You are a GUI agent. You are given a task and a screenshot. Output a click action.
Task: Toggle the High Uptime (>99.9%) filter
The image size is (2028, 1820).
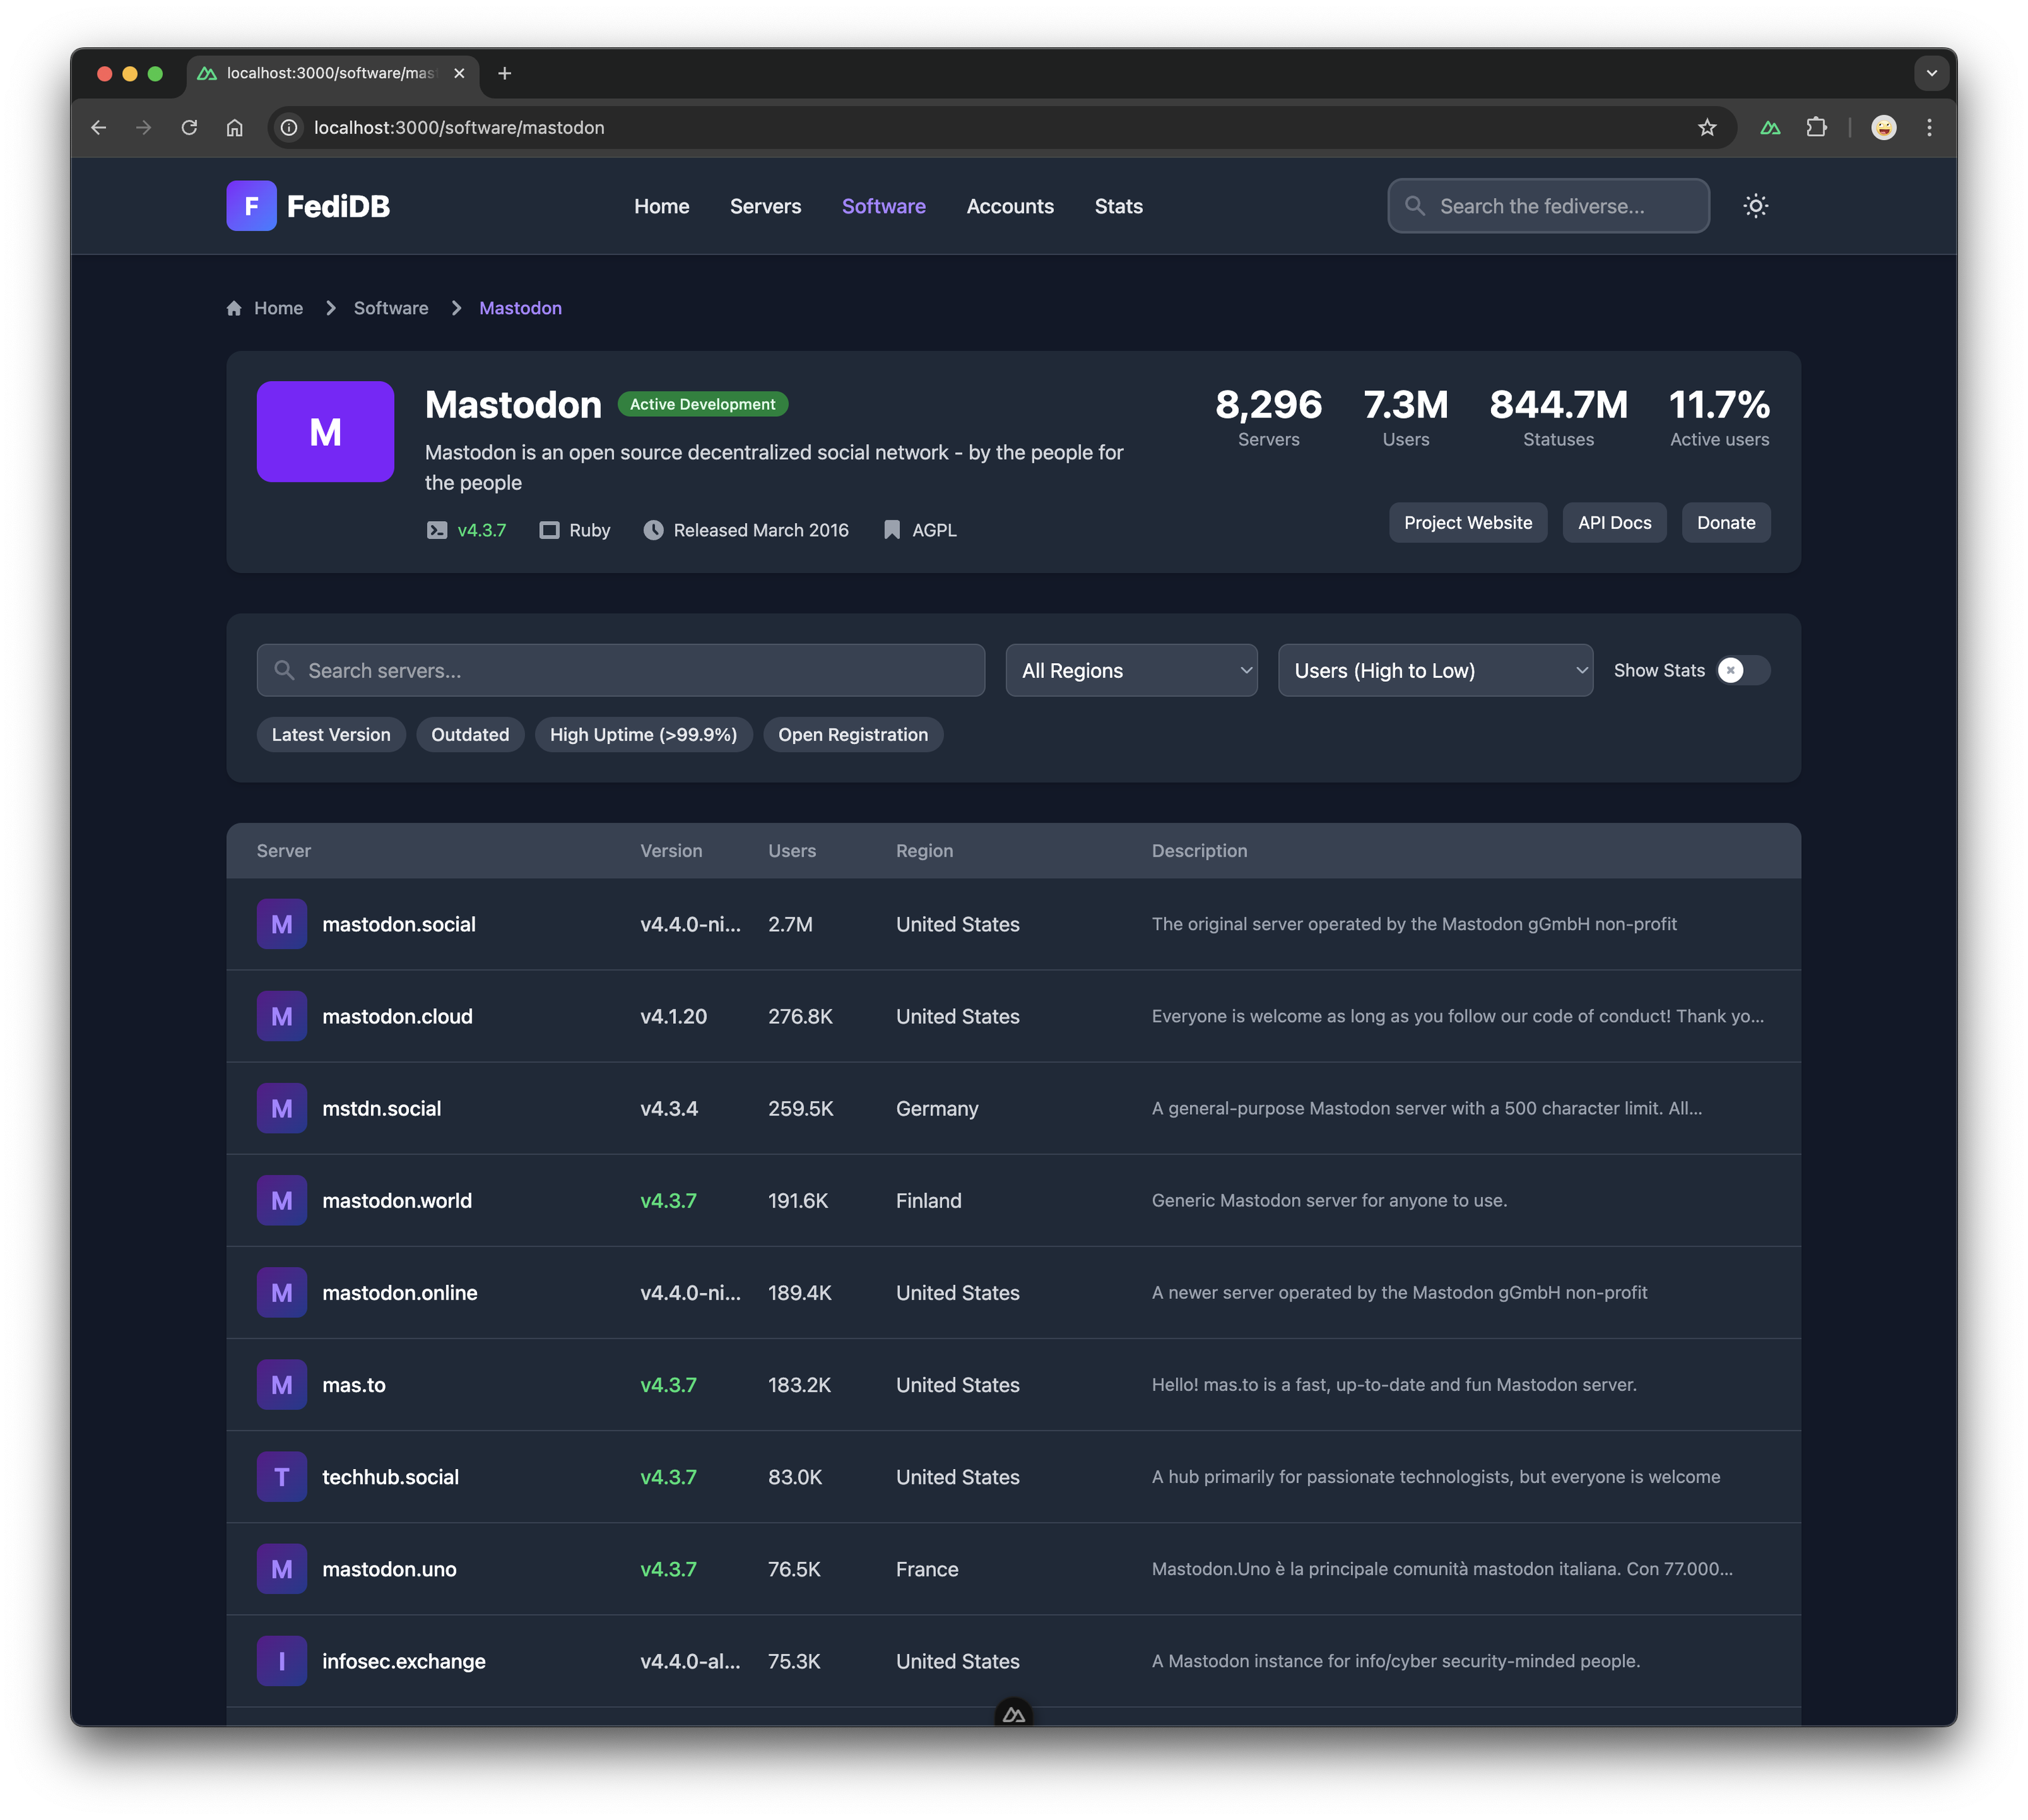pos(643,734)
